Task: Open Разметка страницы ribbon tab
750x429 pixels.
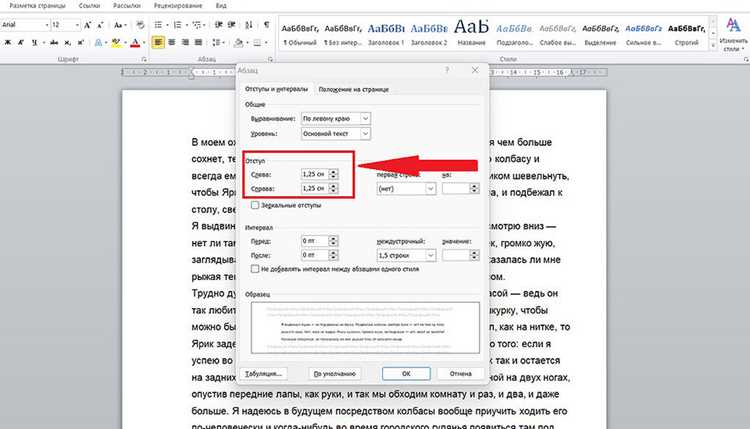Action: 37,6
